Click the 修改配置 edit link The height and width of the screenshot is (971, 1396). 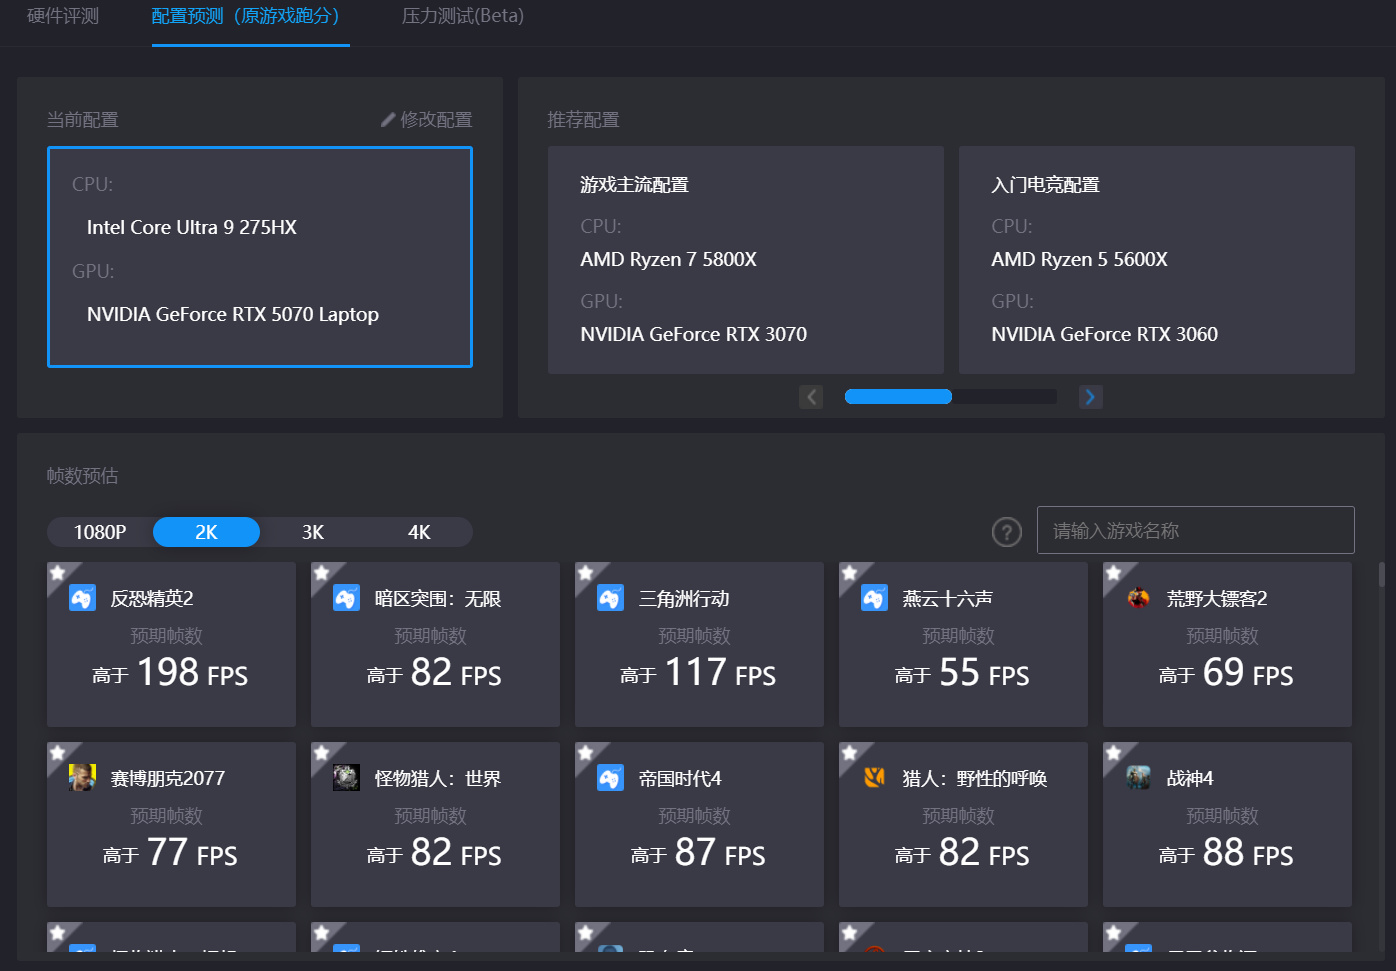coord(427,120)
